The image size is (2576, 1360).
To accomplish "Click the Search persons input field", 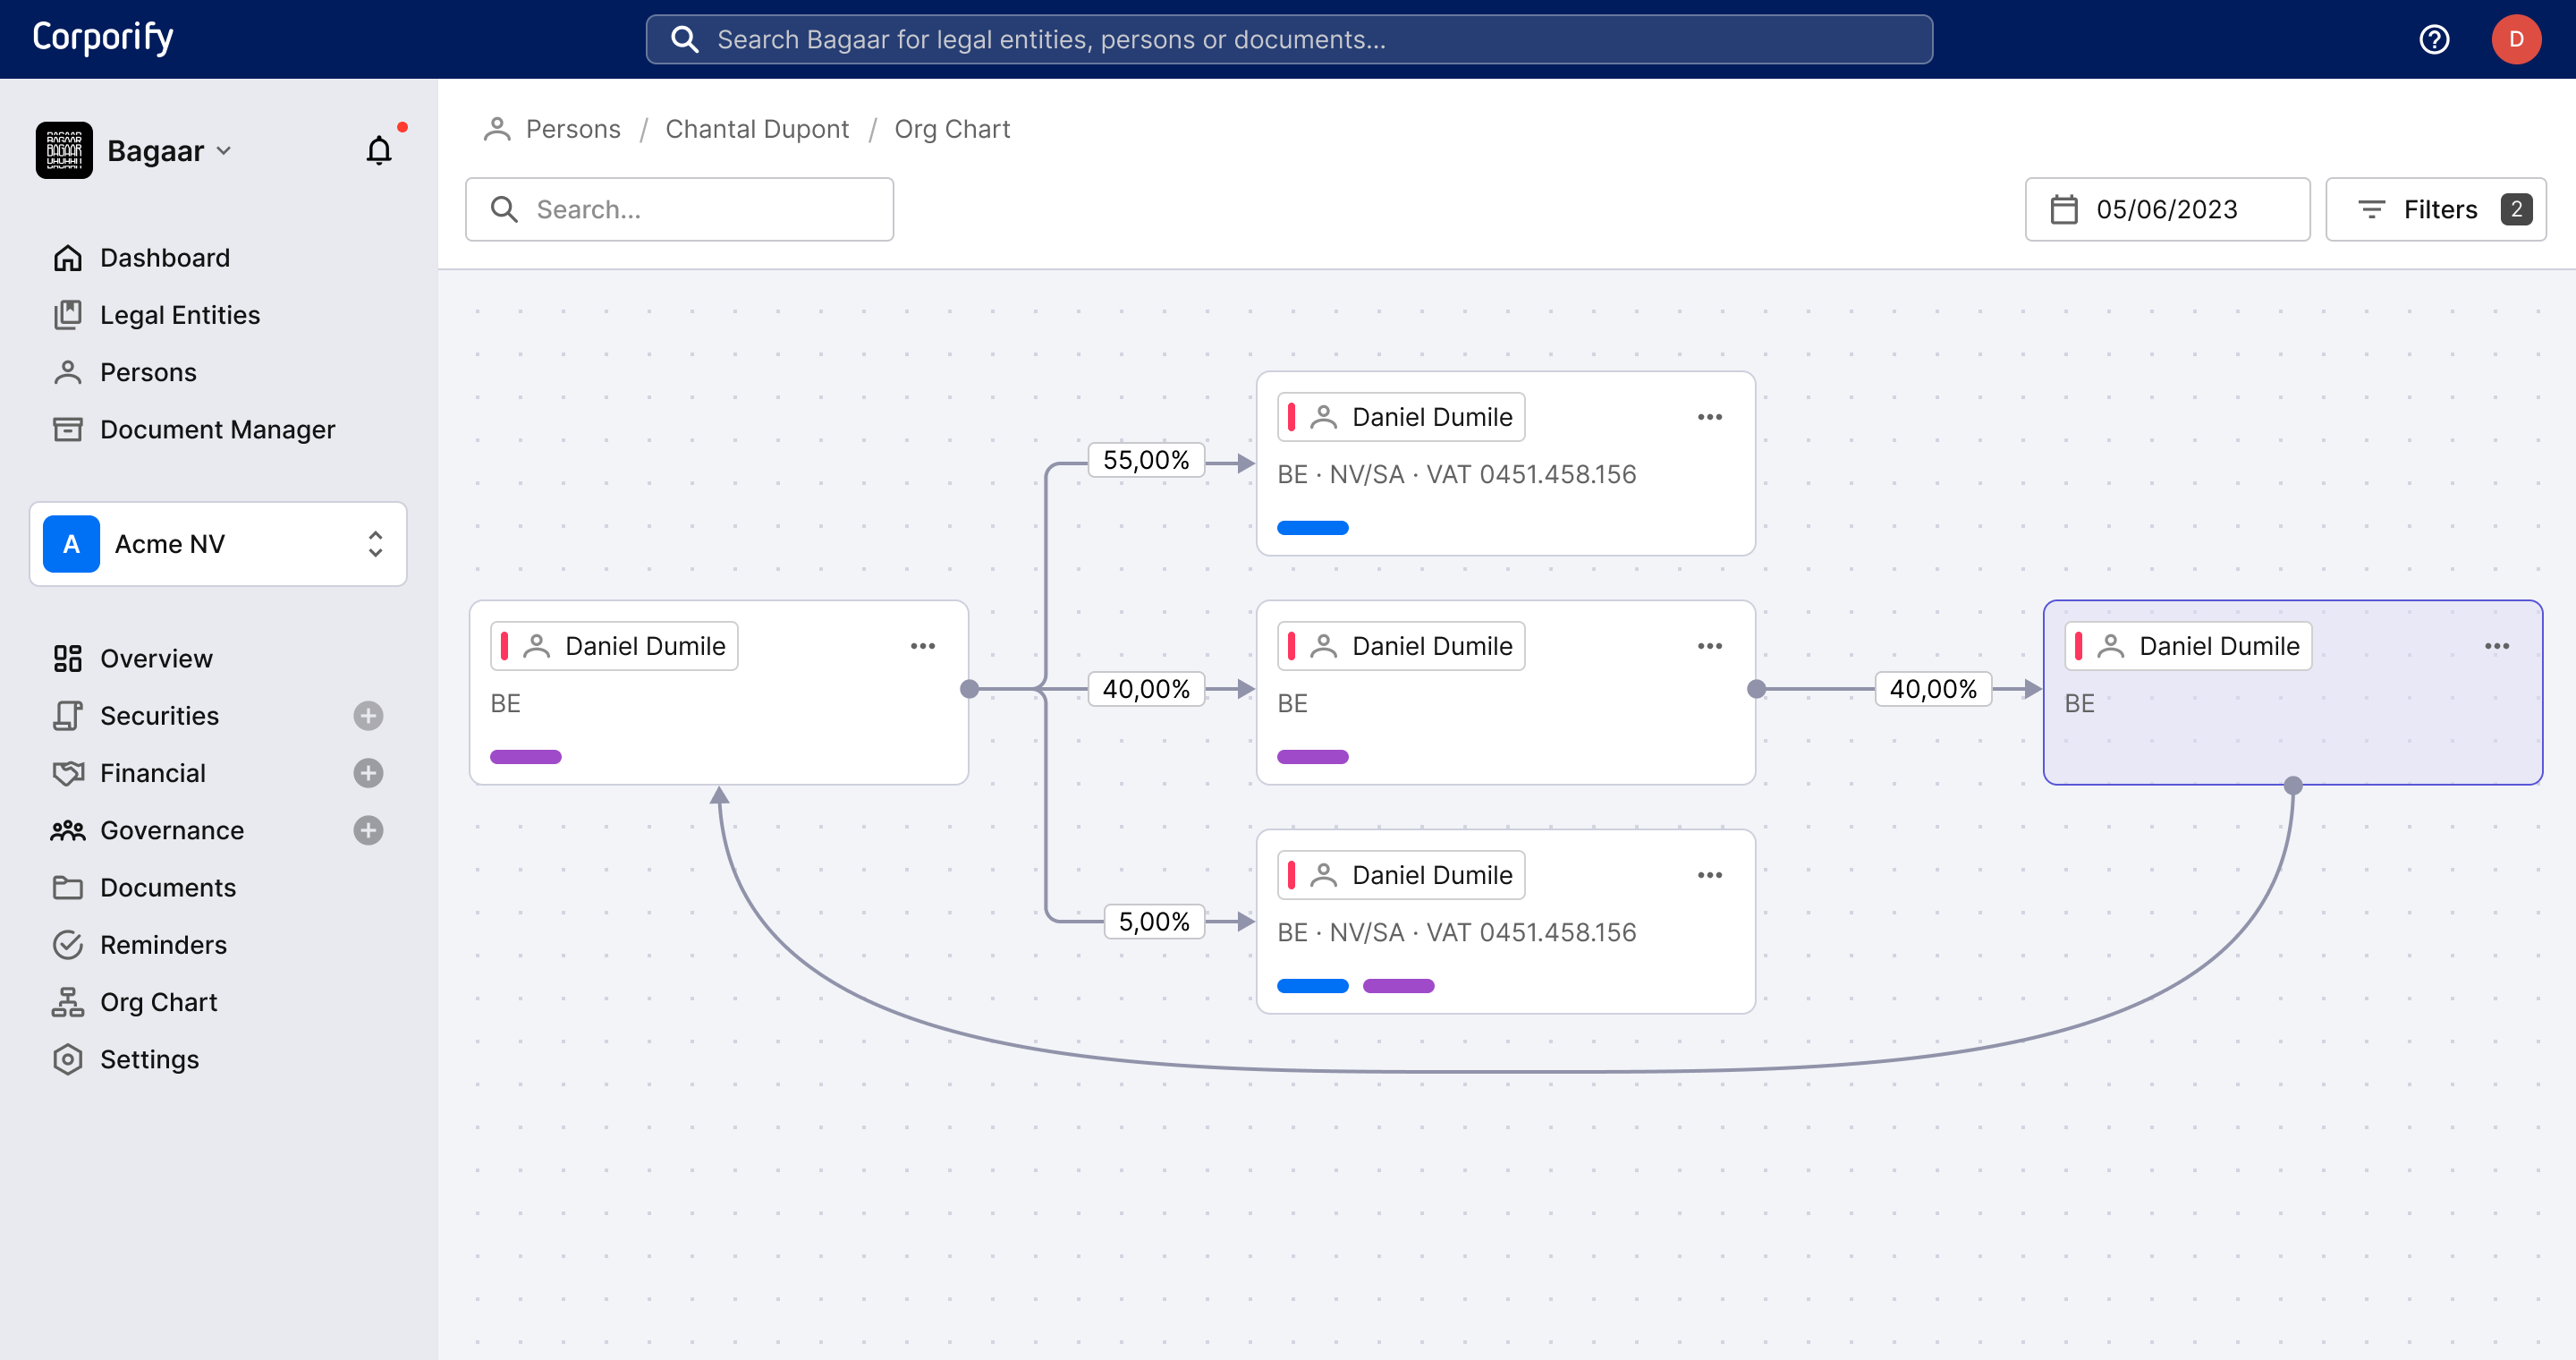I will pyautogui.click(x=680, y=209).
